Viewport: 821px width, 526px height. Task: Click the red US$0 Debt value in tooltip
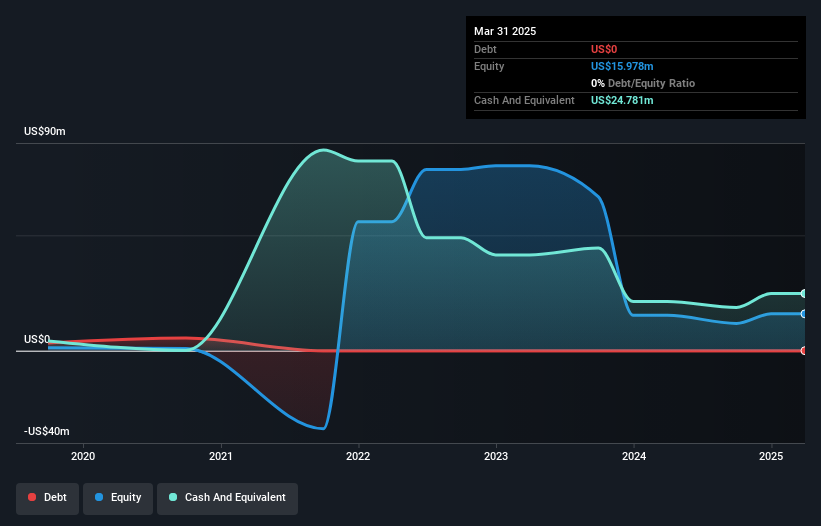click(604, 49)
